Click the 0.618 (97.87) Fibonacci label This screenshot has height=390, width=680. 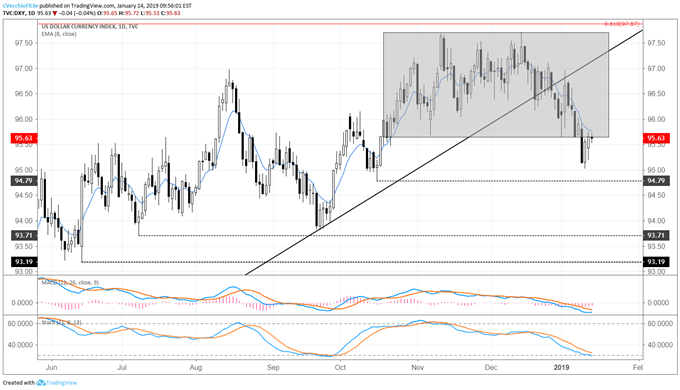click(x=622, y=24)
